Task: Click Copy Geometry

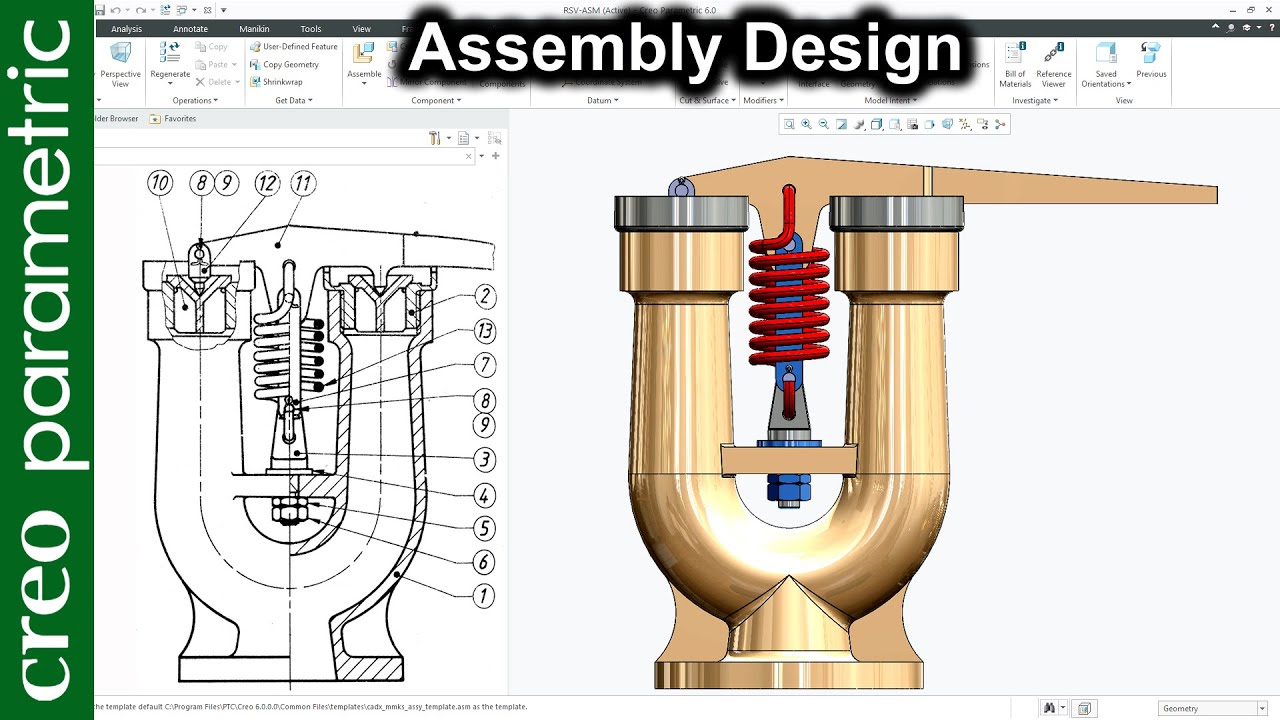Action: pyautogui.click(x=284, y=64)
